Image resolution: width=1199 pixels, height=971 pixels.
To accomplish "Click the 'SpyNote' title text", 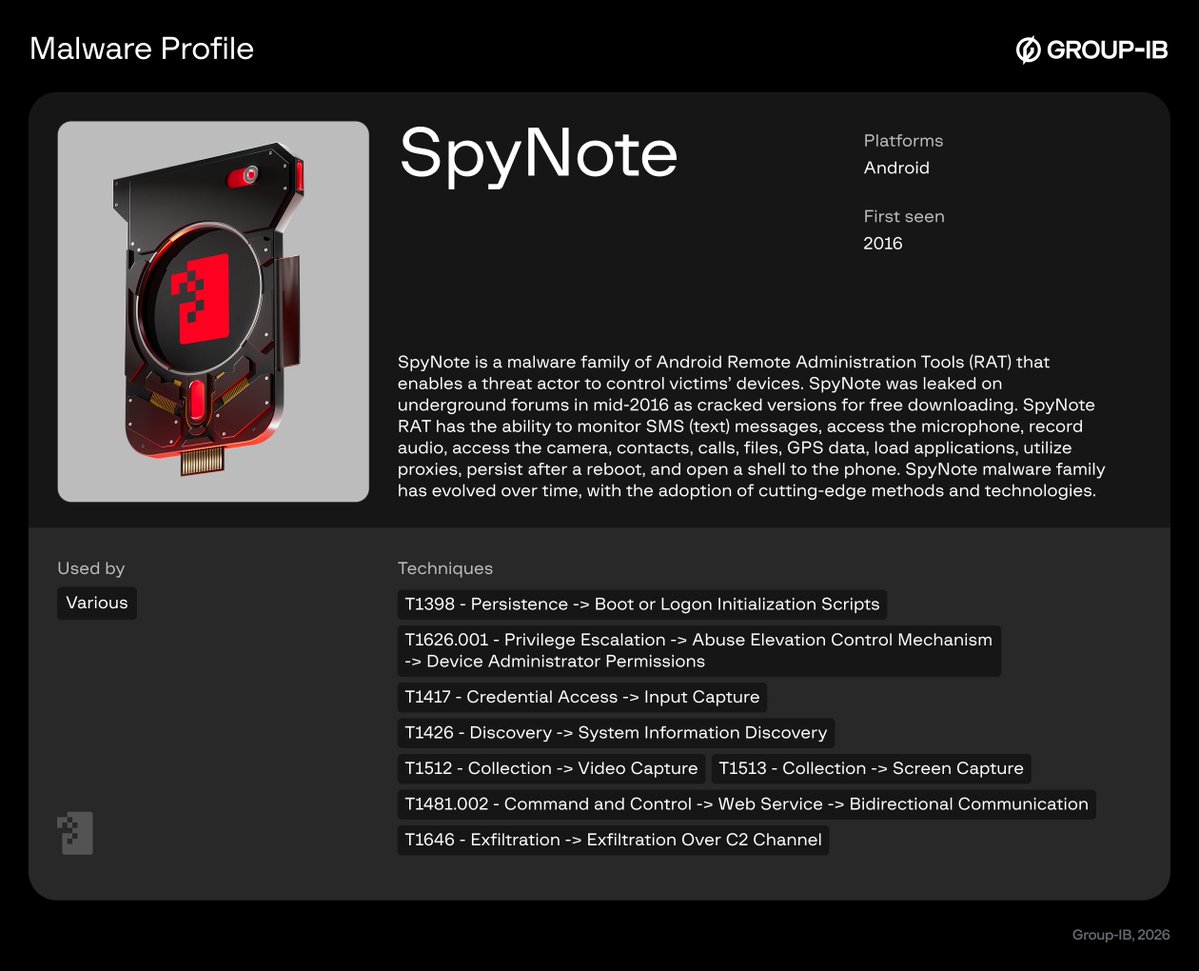I will pos(538,155).
